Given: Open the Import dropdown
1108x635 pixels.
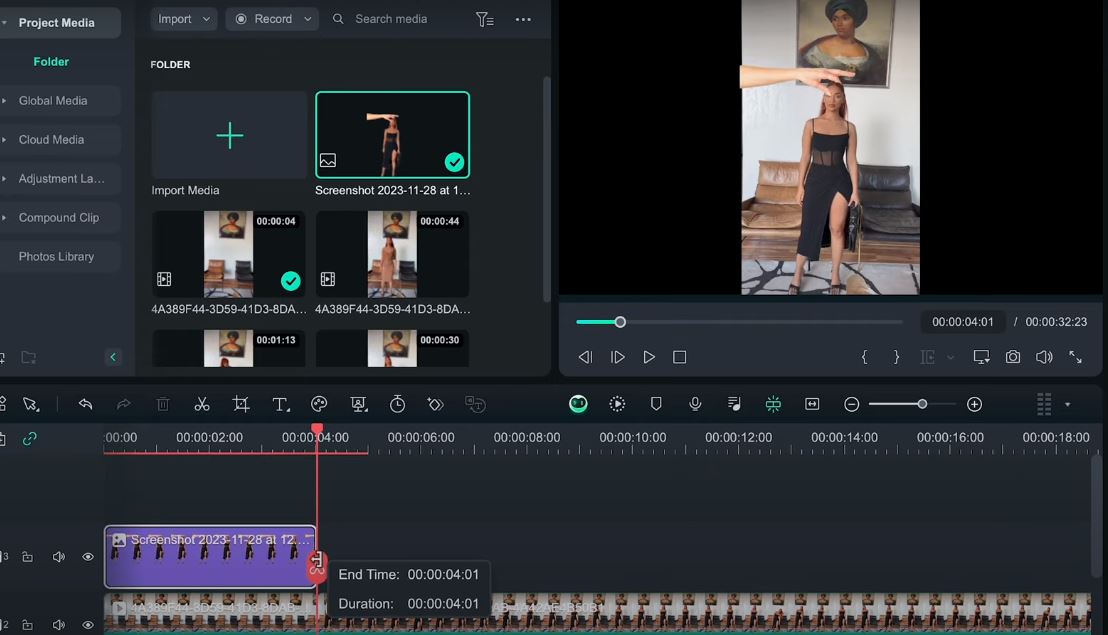Looking at the screenshot, I should tap(184, 19).
